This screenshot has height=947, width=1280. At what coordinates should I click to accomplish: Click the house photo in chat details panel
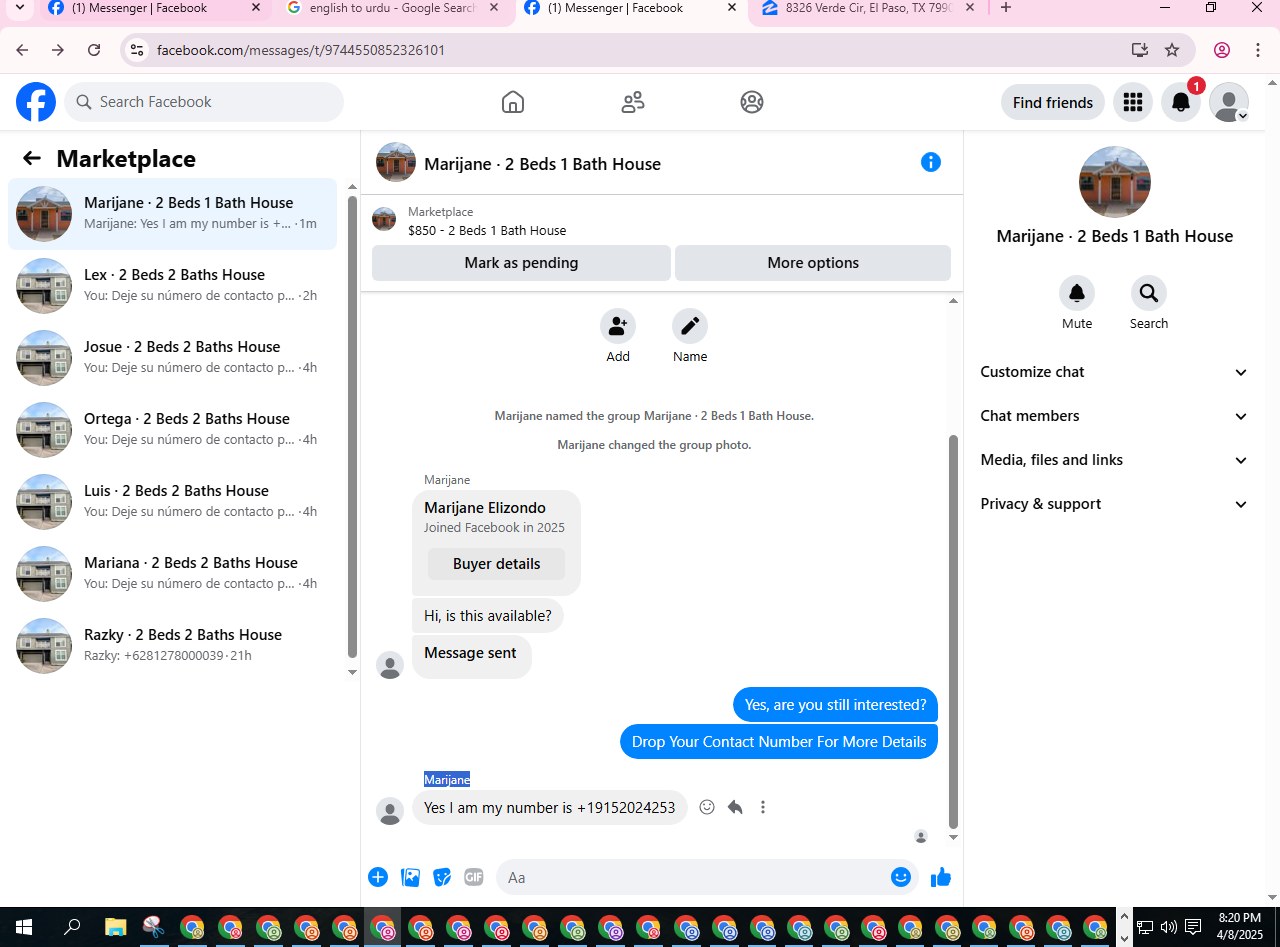(x=1115, y=182)
